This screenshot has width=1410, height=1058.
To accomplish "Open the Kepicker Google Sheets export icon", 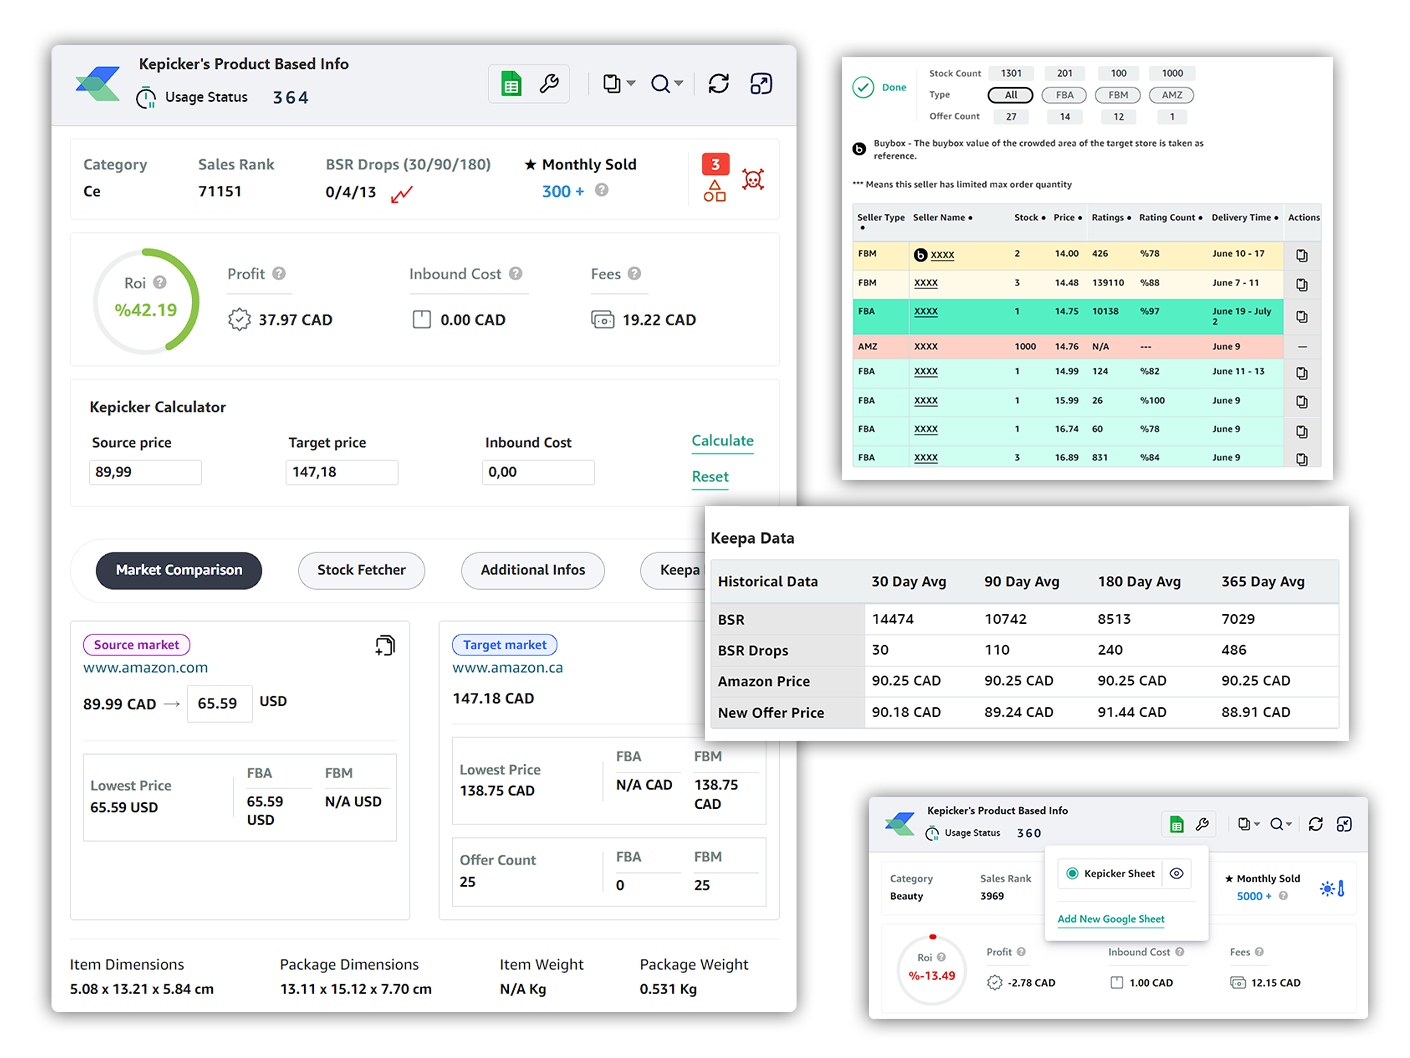I will pyautogui.click(x=512, y=83).
